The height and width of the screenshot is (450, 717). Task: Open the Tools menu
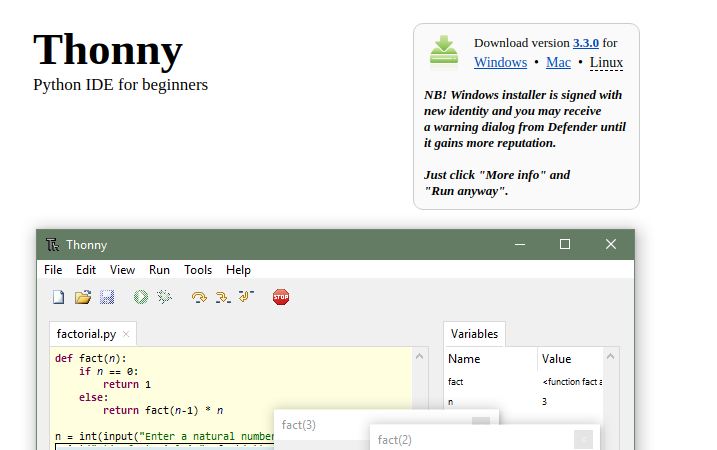tap(198, 270)
